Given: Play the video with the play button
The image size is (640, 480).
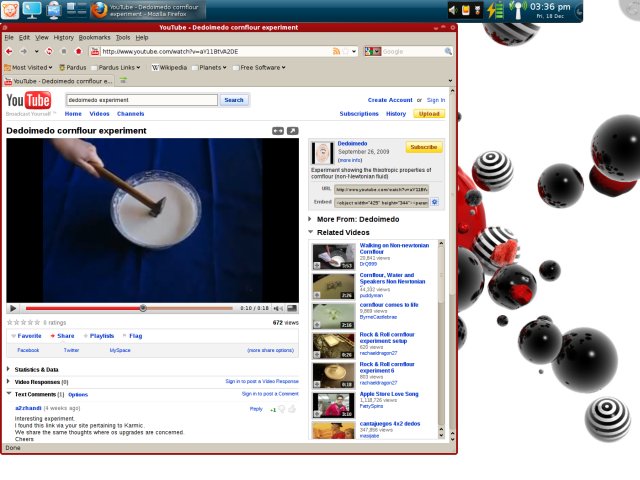Looking at the screenshot, I should pyautogui.click(x=13, y=309).
